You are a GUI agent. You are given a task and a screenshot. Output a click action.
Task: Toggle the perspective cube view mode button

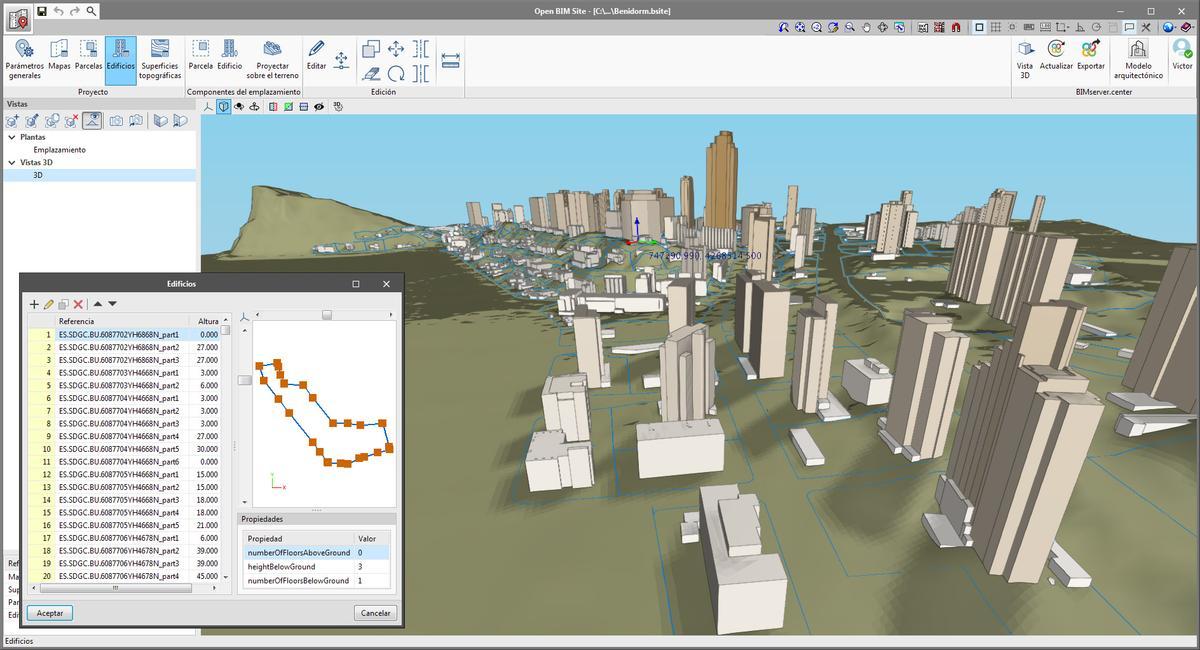(224, 106)
